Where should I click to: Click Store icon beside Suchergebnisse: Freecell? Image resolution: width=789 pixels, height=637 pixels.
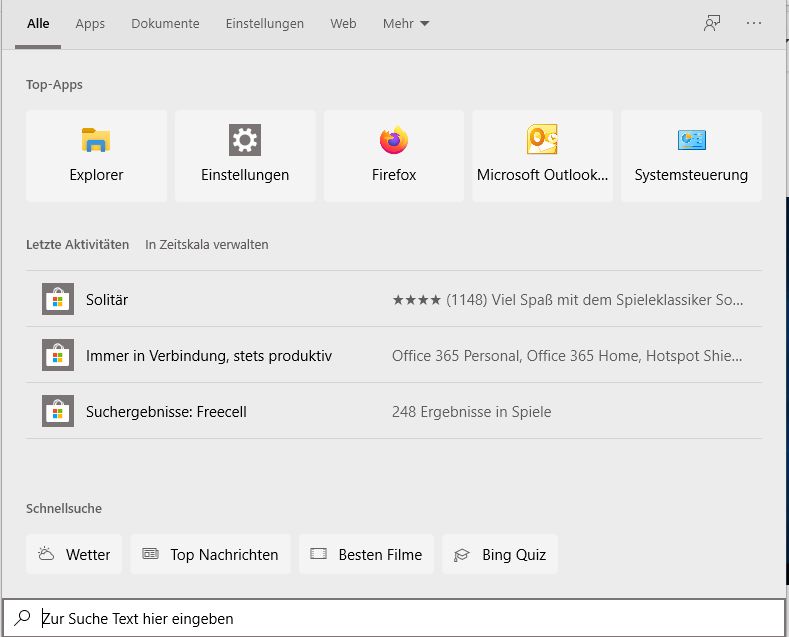58,411
